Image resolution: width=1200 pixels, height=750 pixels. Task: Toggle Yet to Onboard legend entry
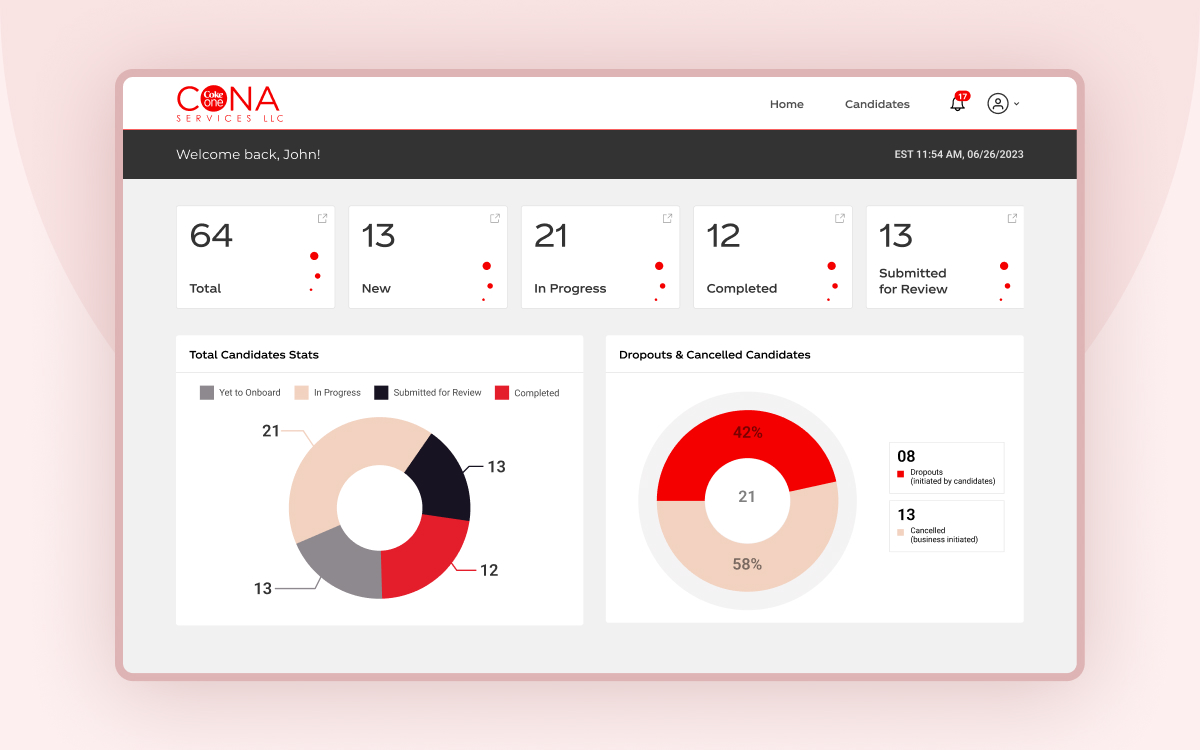click(x=241, y=393)
